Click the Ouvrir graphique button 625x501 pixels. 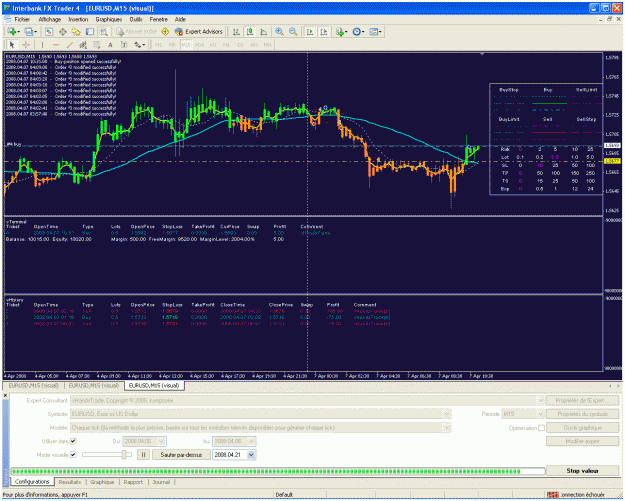(582, 428)
